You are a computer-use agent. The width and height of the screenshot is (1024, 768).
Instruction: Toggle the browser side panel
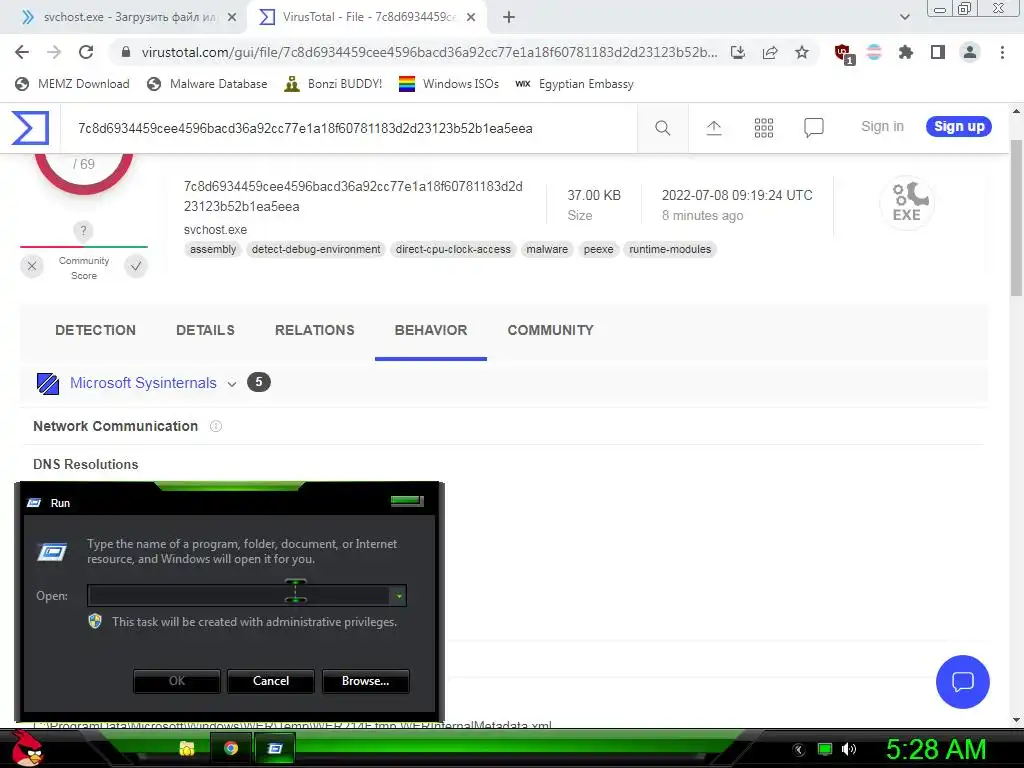point(938,52)
